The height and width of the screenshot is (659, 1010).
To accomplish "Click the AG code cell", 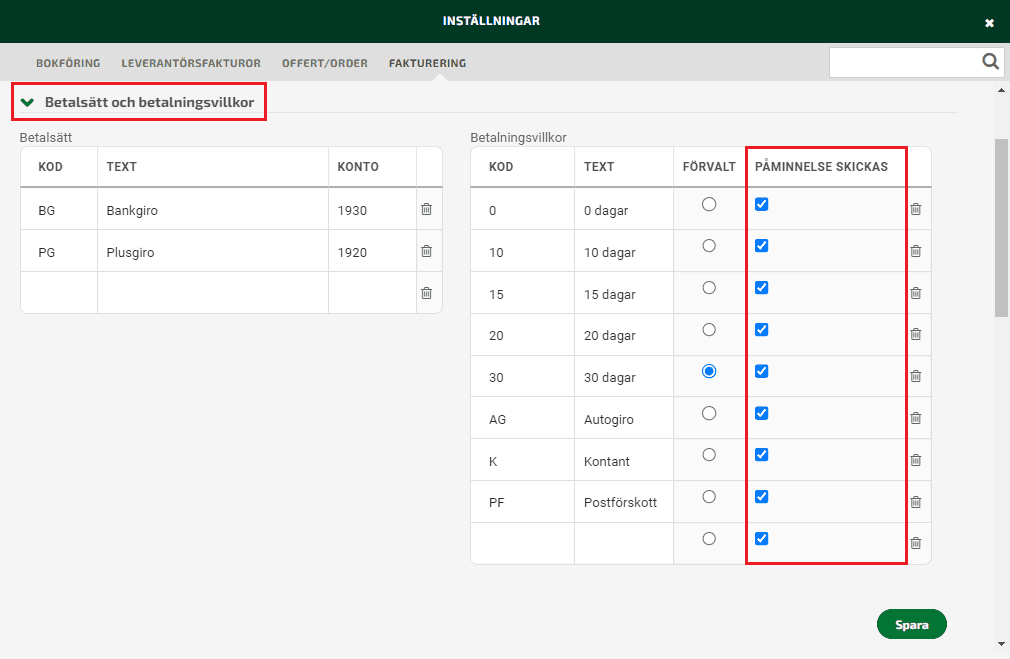I will point(522,418).
